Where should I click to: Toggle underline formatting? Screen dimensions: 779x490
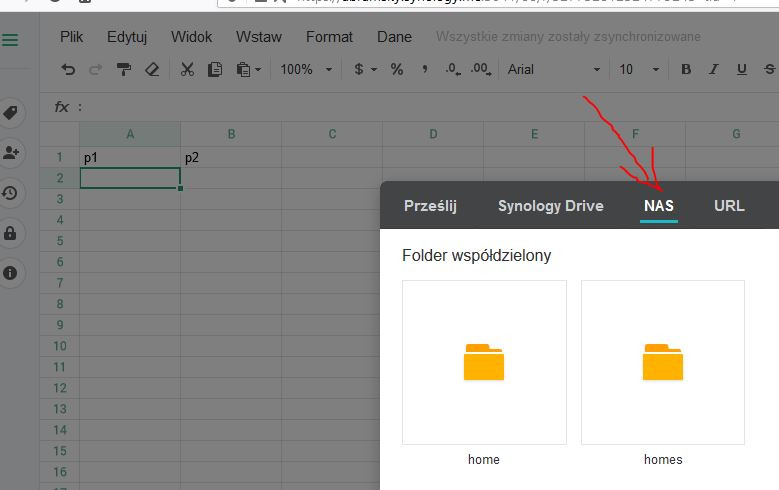(x=741, y=70)
